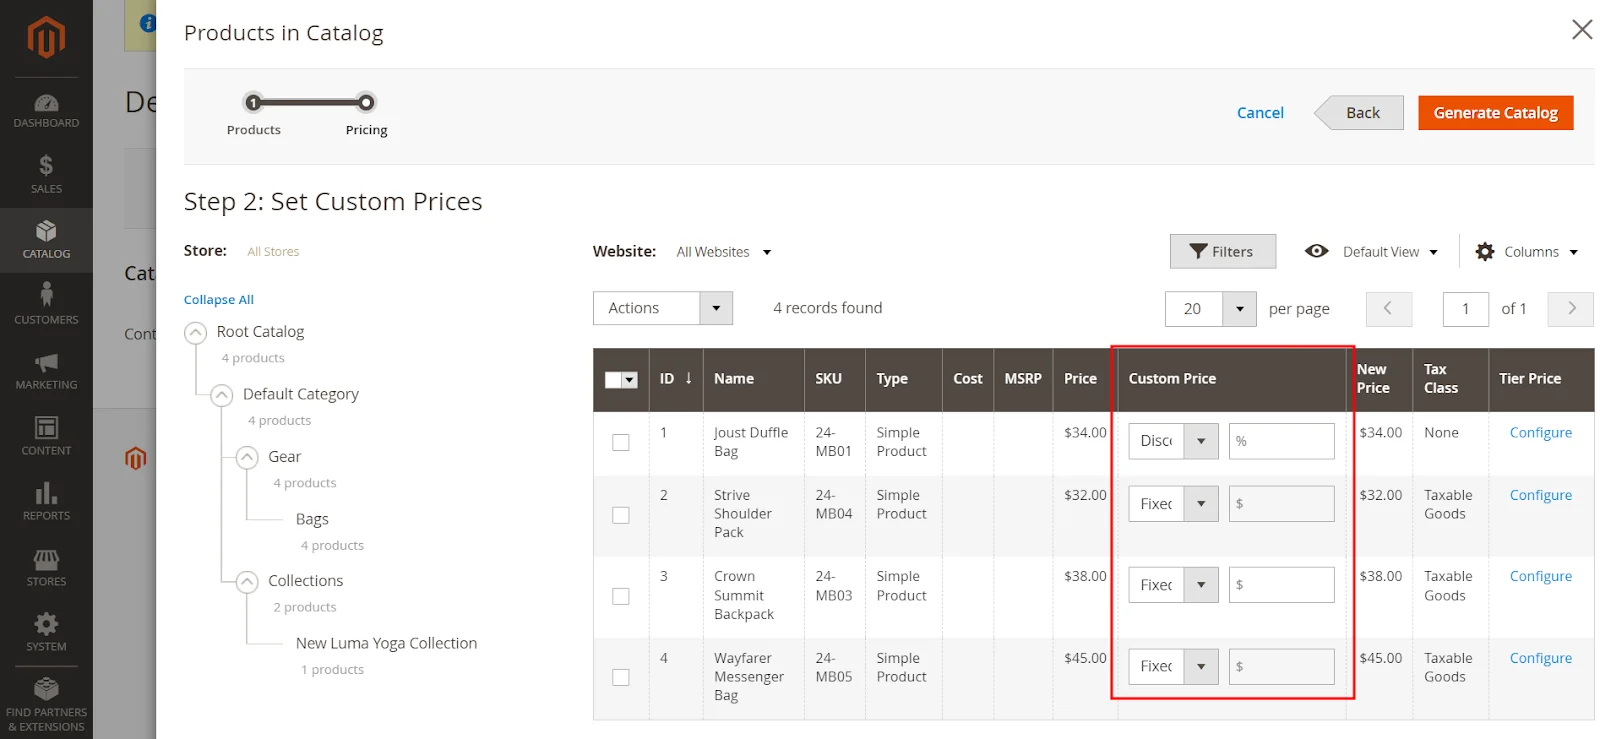Open the Customers sidebar menu

(46, 305)
